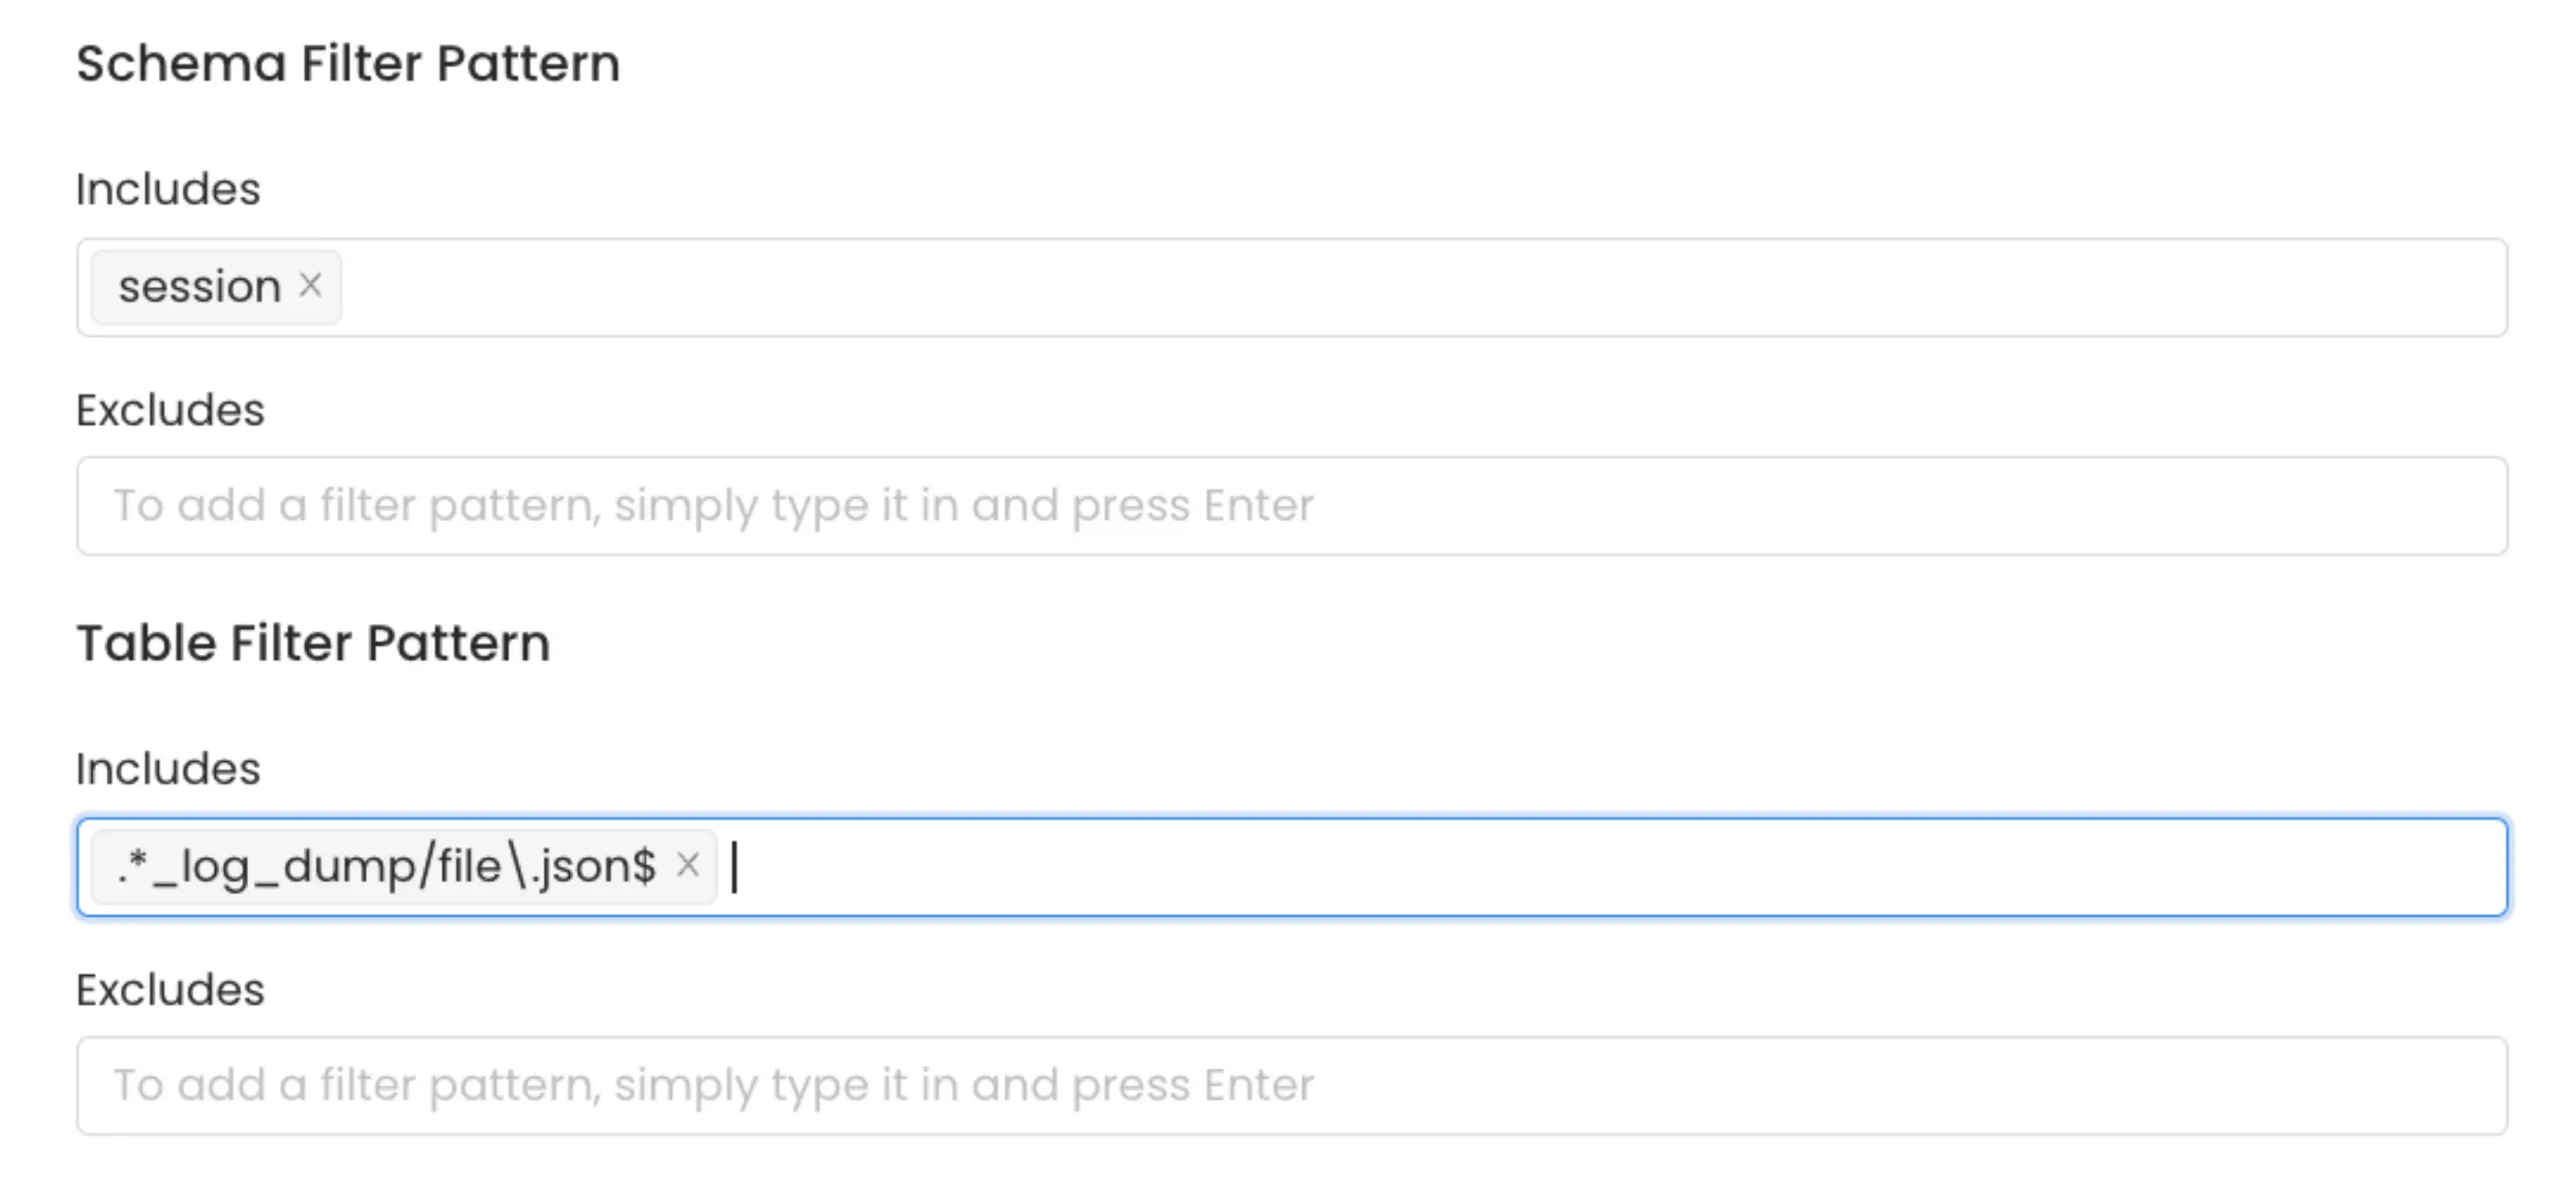Image resolution: width=2576 pixels, height=1188 pixels.
Task: Click the Includes label above the session tag
Action: pos(168,188)
